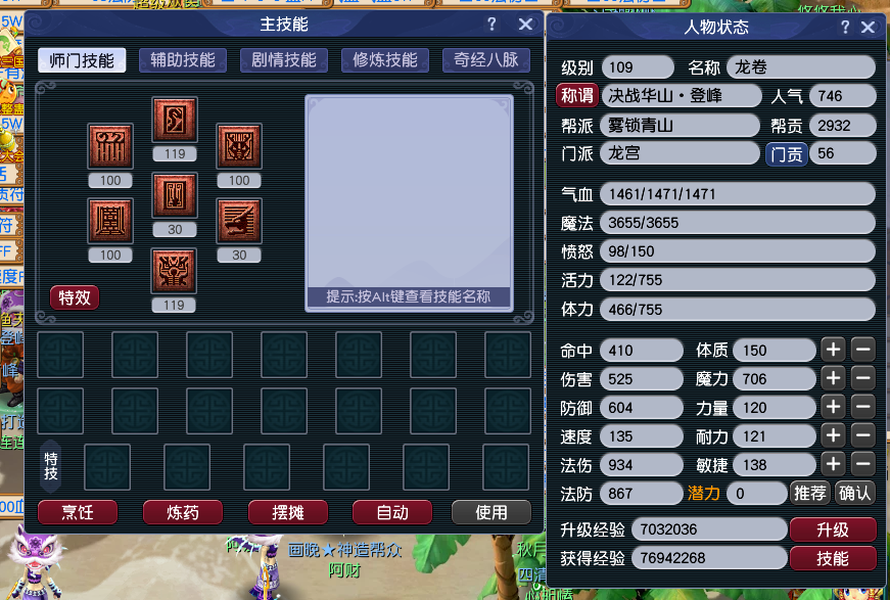The height and width of the screenshot is (600, 890).
Task: Select the upper-left skill icon at level 100
Action: 110,146
